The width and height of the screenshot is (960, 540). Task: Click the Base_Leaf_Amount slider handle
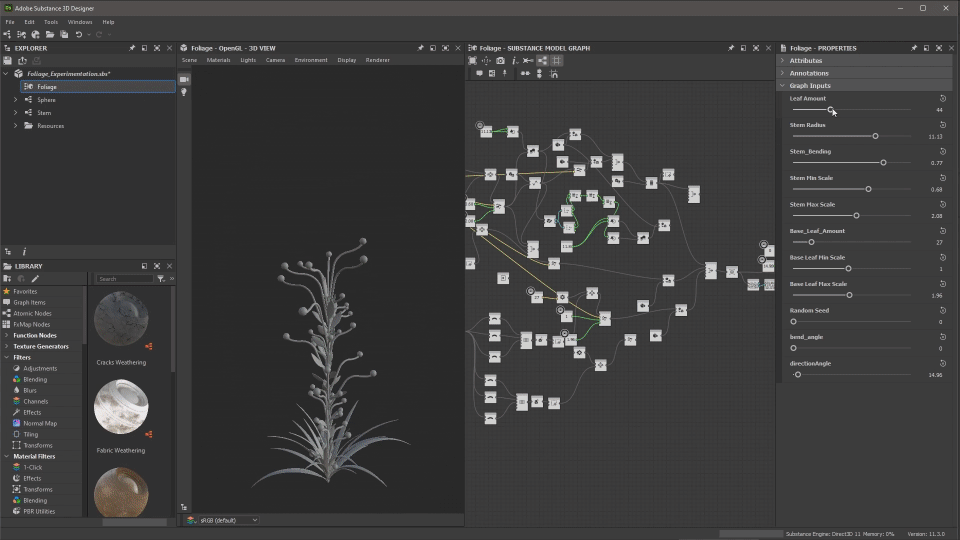(x=811, y=242)
